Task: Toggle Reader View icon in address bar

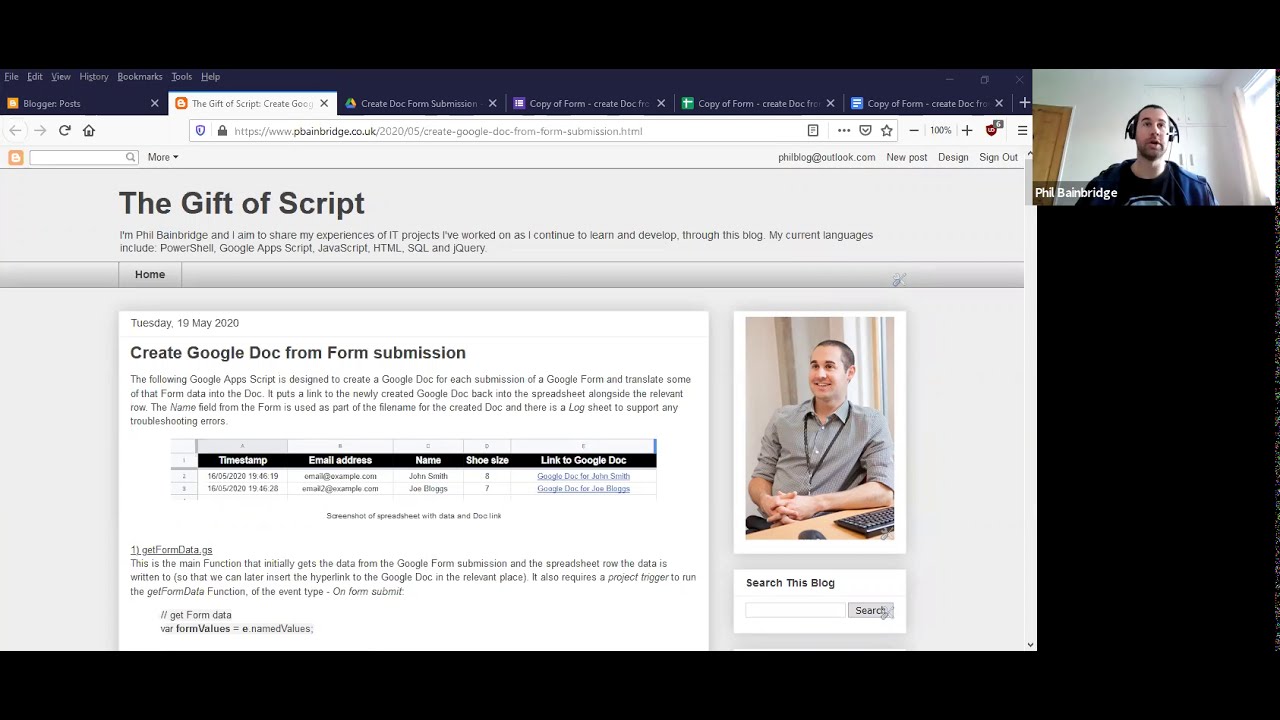Action: [x=813, y=131]
